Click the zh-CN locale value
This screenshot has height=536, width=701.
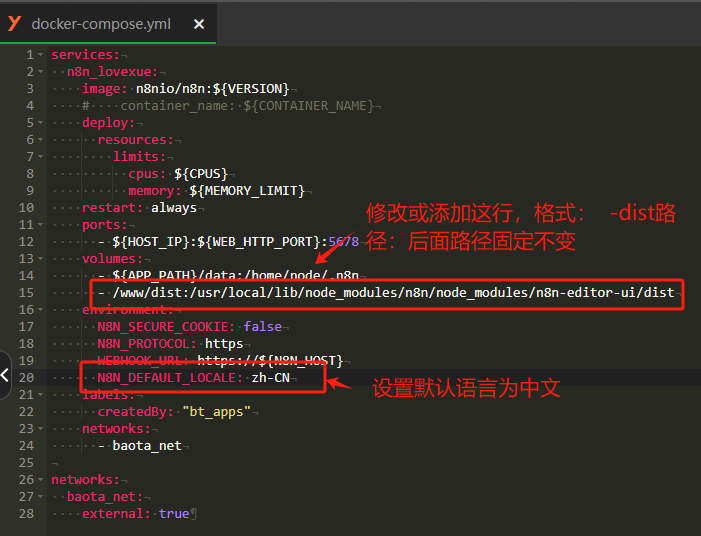pos(270,377)
